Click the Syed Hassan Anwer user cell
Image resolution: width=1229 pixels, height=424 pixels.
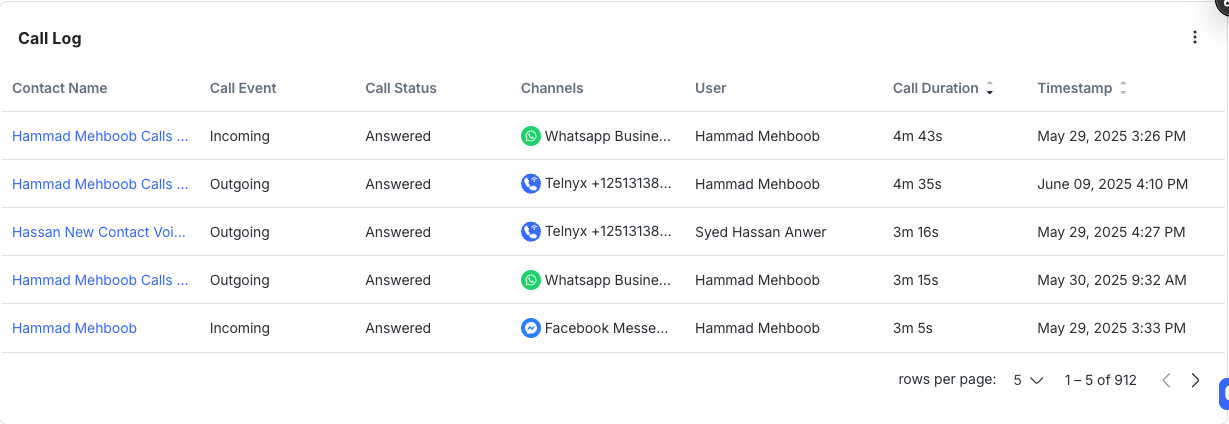[x=760, y=232]
